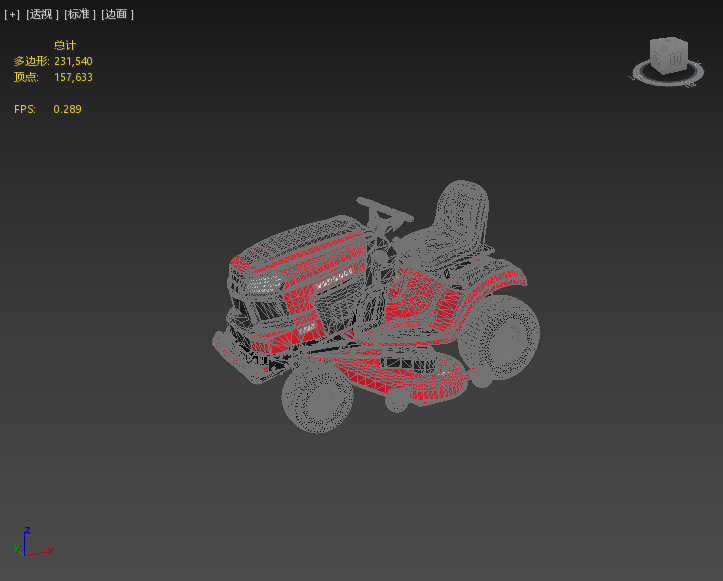The height and width of the screenshot is (581, 723).
Task: Open the [透视] perspective view menu
Action: [x=42, y=14]
